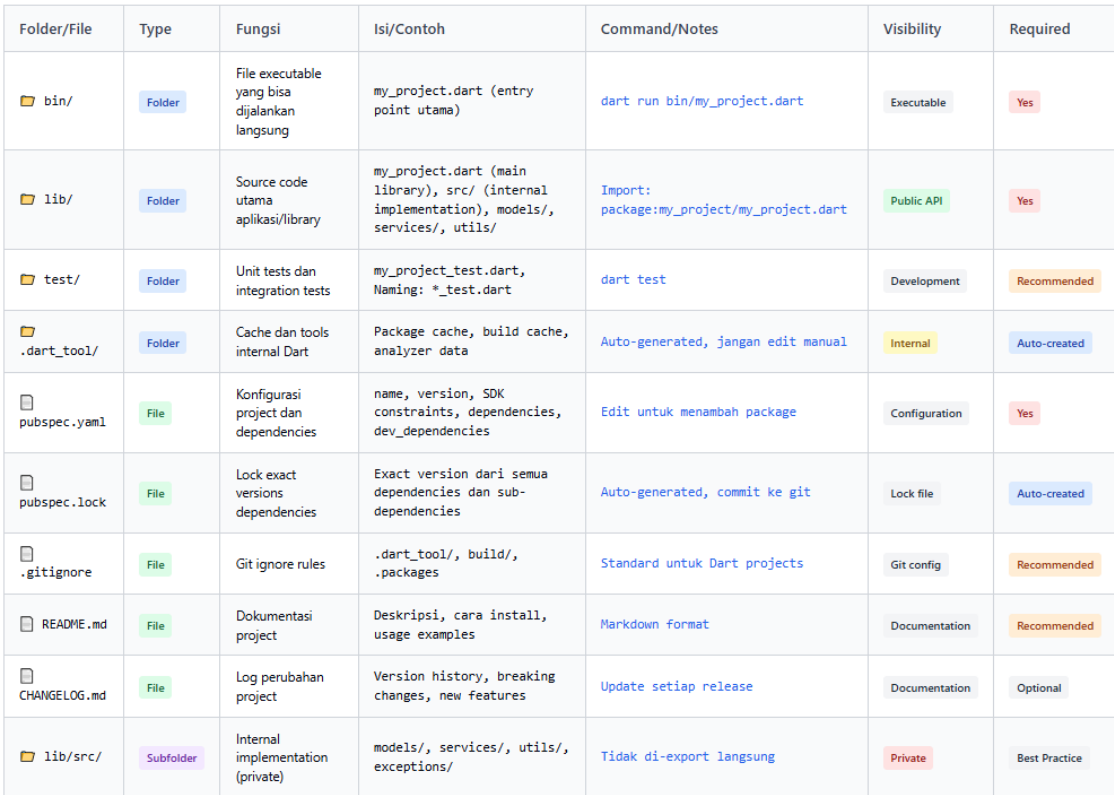Click the README.md file icon
The image size is (1114, 795).
(27, 624)
